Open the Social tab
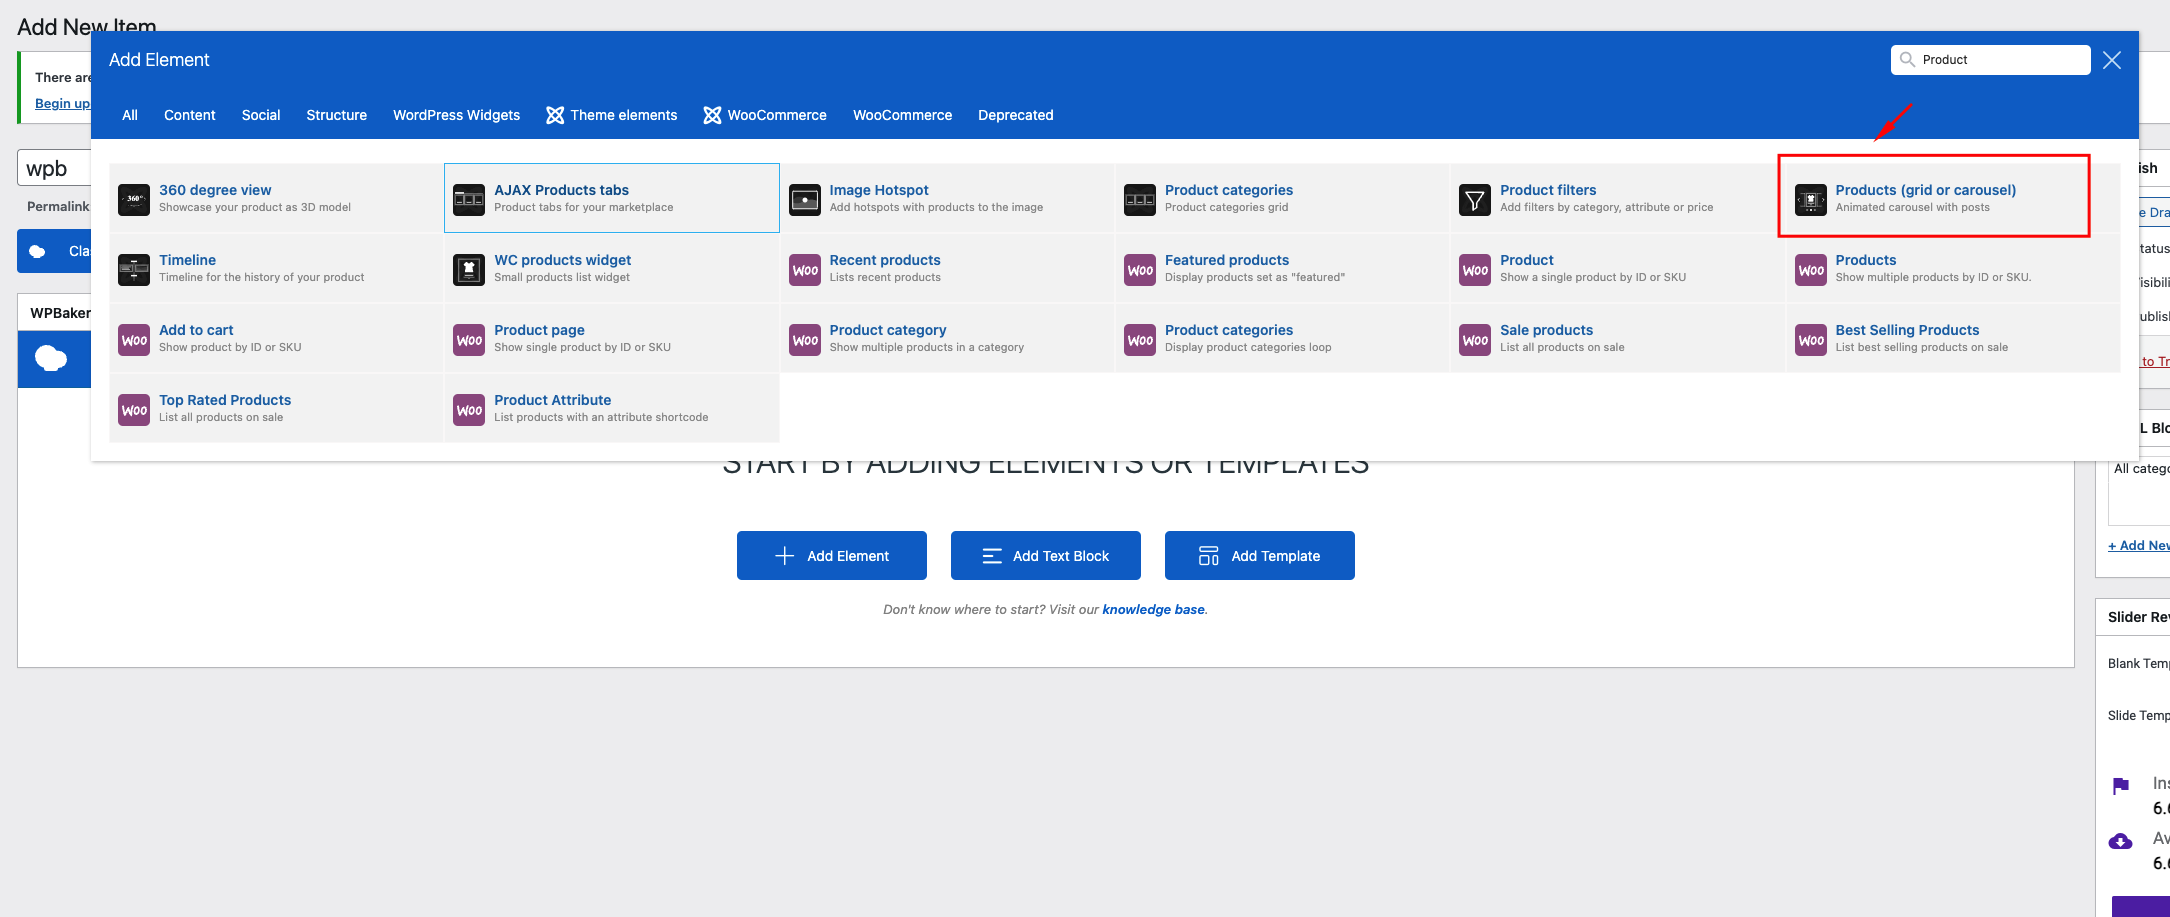The width and height of the screenshot is (2170, 917). (261, 115)
